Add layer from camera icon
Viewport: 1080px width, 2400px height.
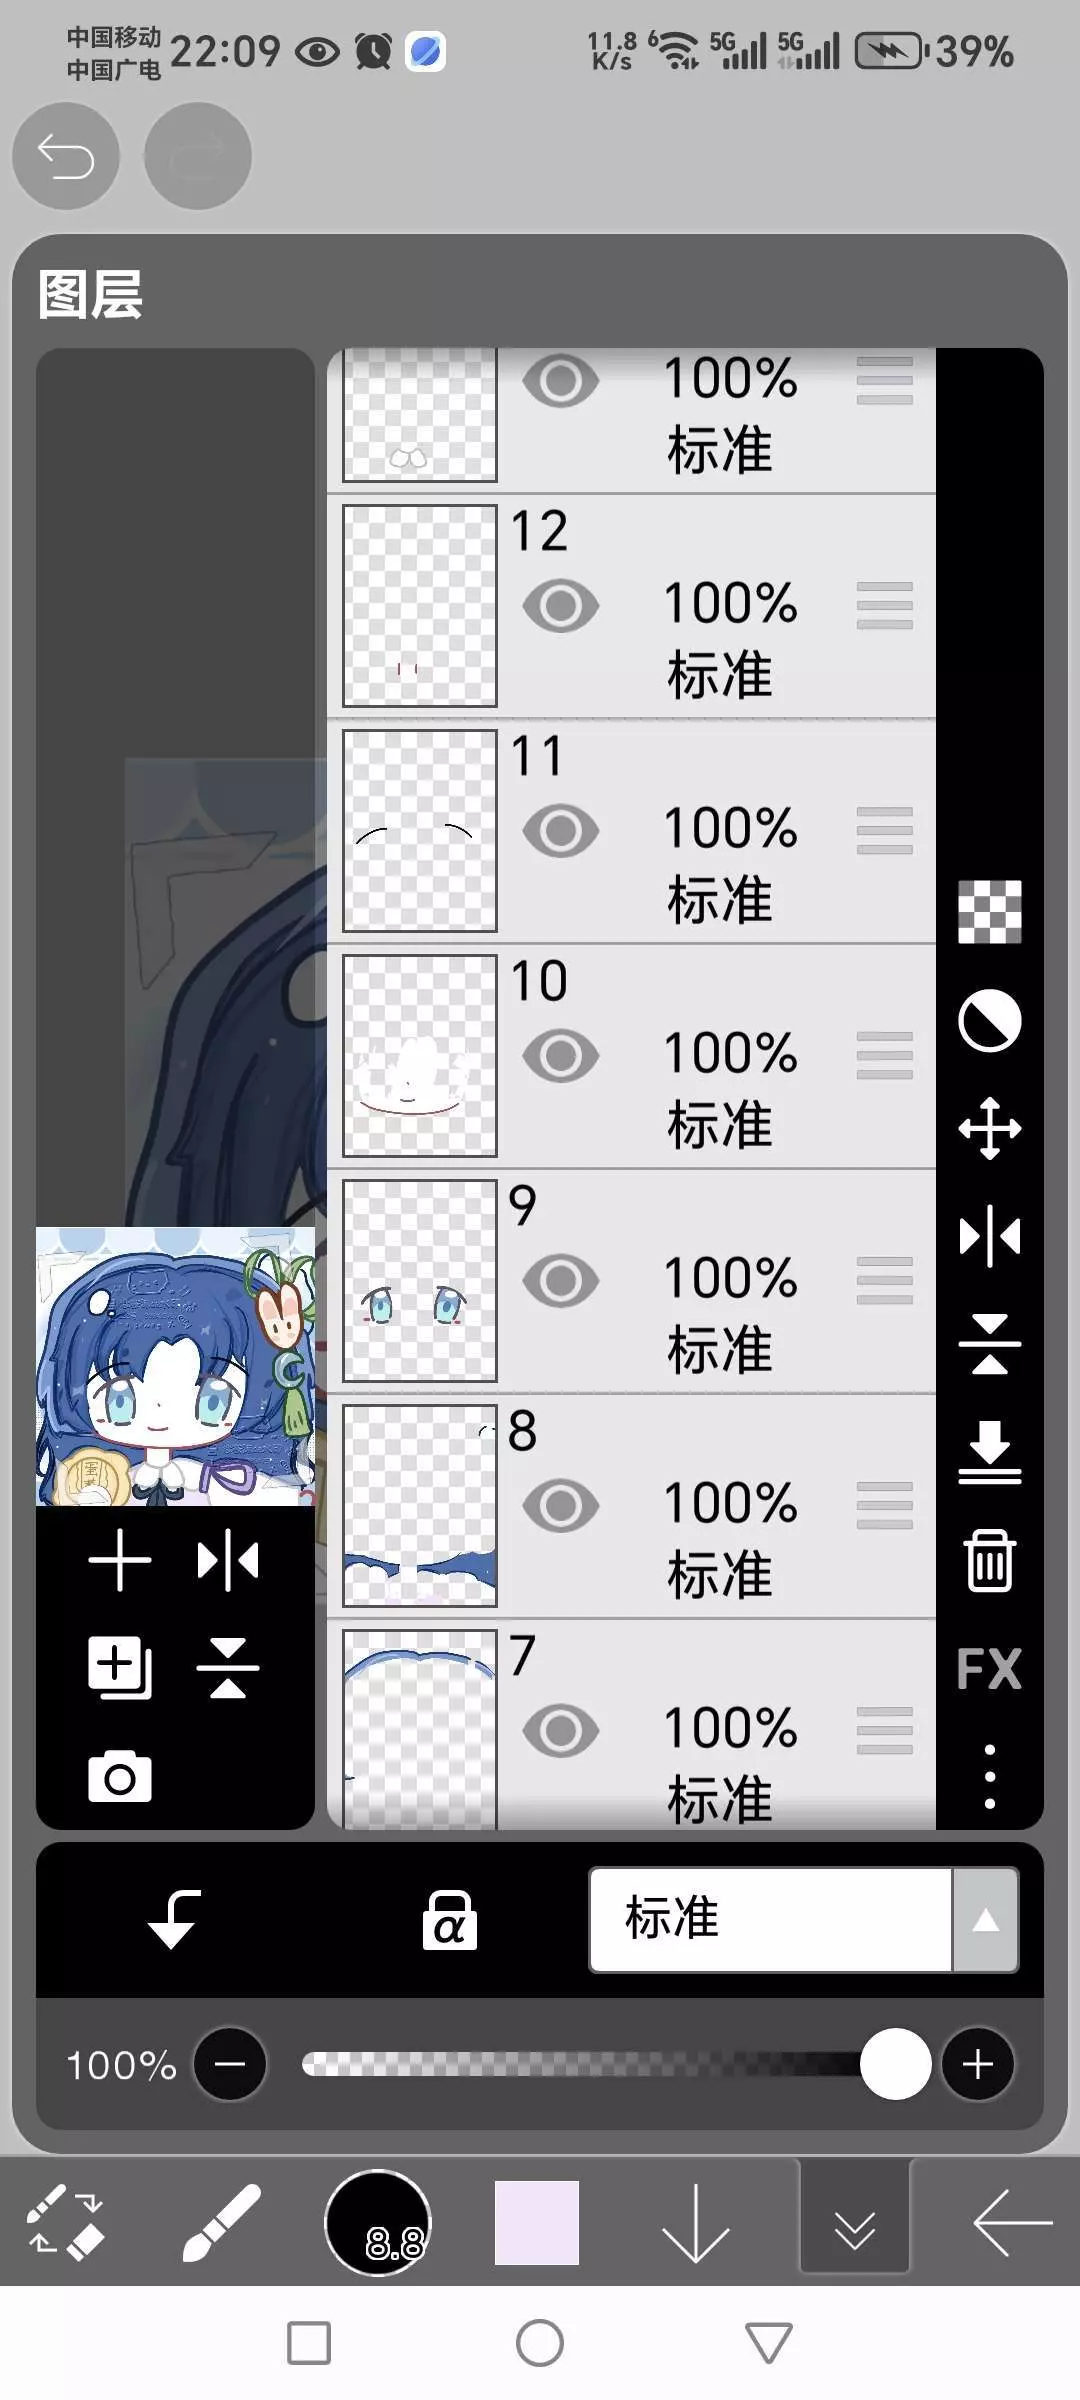(120, 1777)
